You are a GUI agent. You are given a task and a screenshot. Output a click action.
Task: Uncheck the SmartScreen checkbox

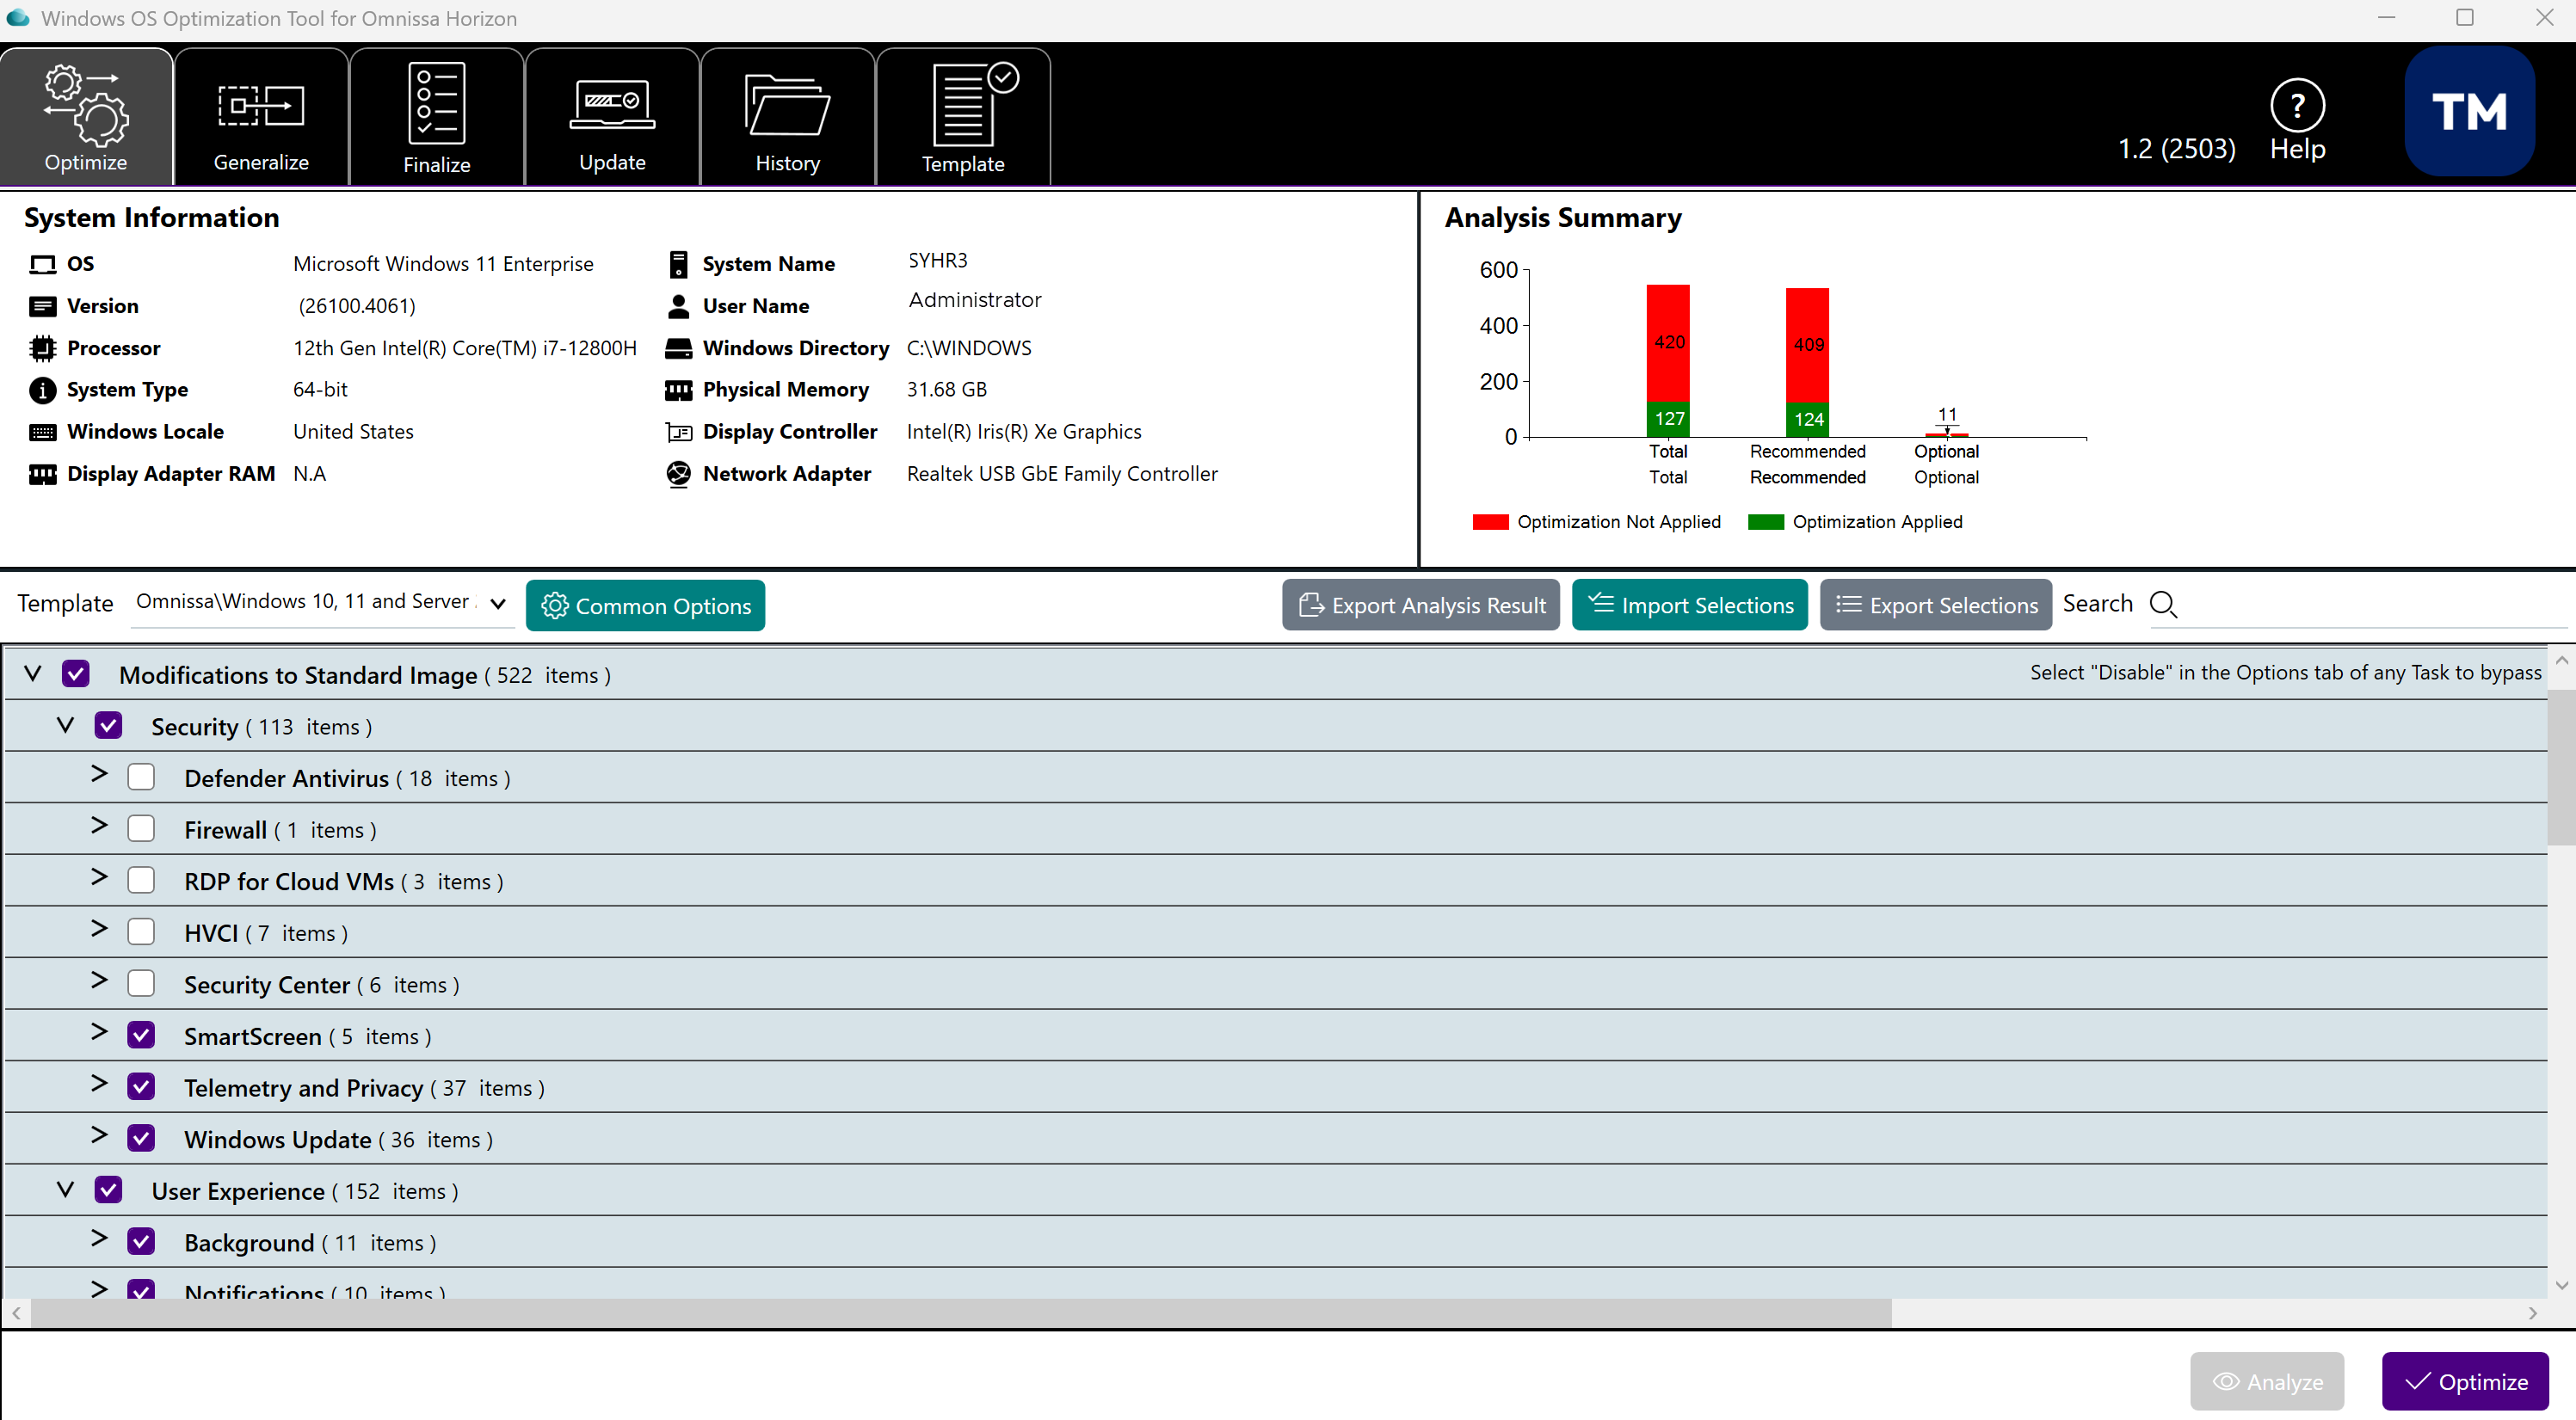click(x=141, y=1035)
